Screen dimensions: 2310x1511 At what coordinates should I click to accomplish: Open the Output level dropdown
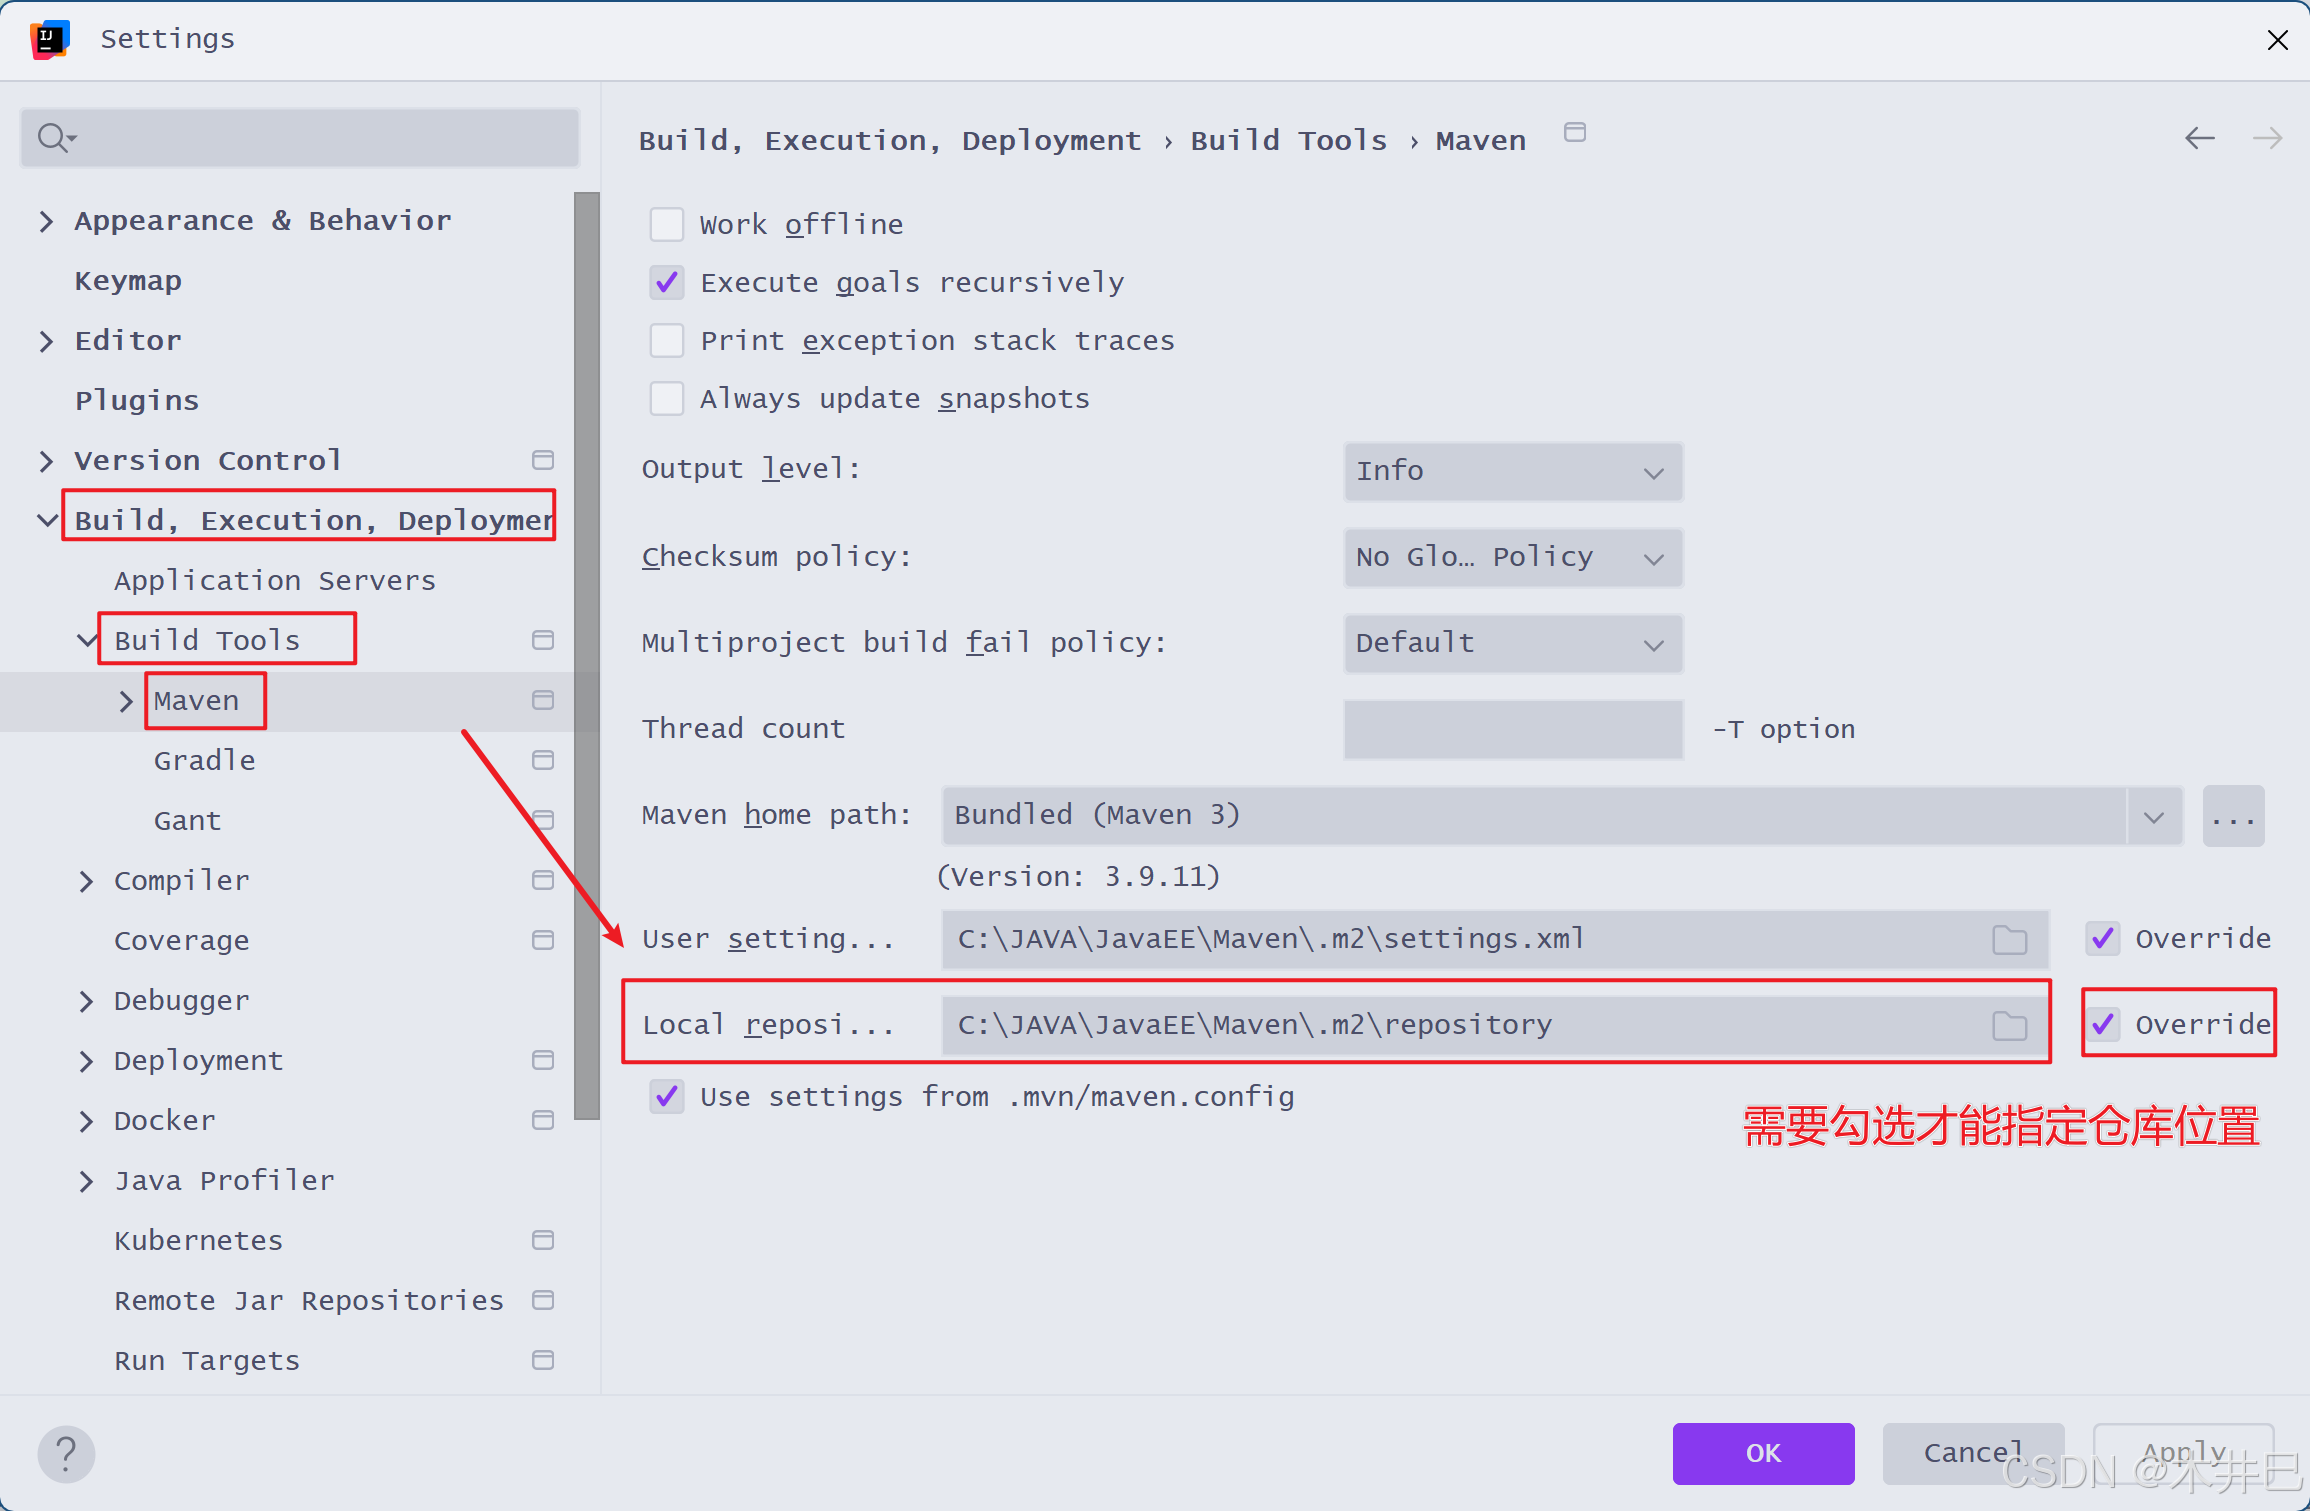(1512, 471)
